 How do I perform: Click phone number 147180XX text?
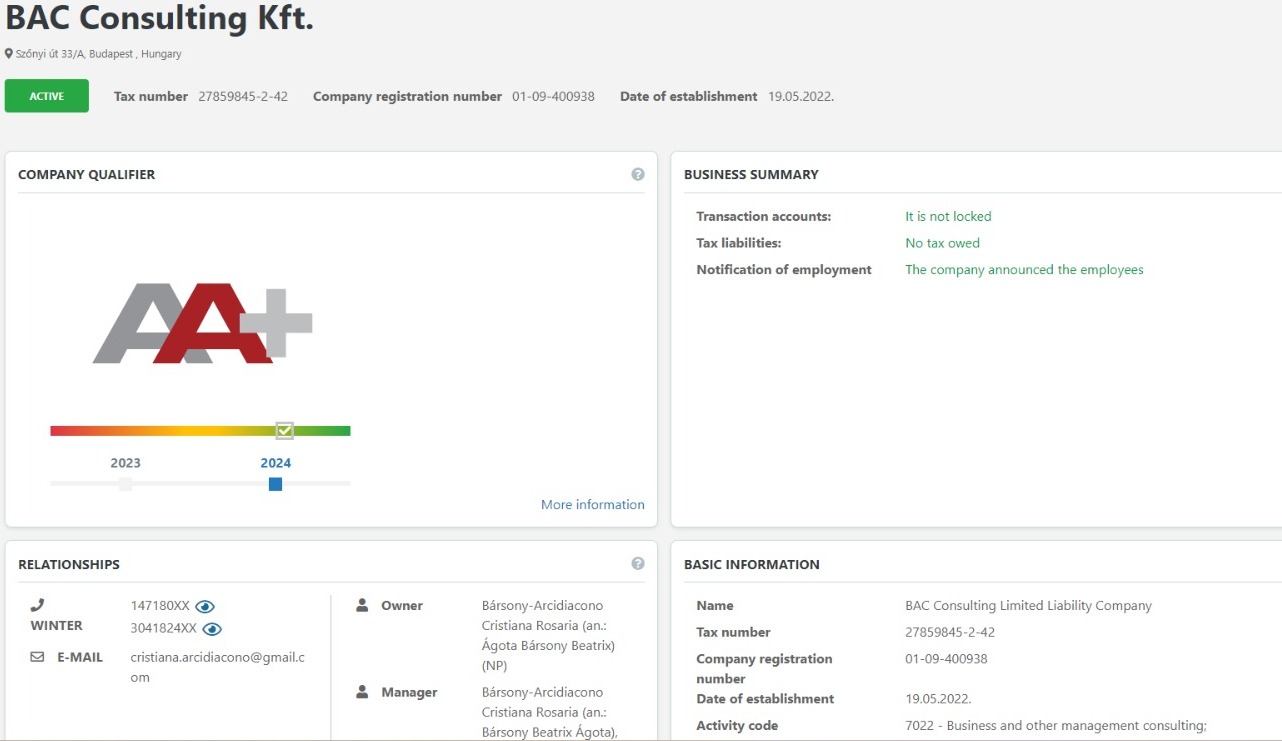(x=160, y=606)
